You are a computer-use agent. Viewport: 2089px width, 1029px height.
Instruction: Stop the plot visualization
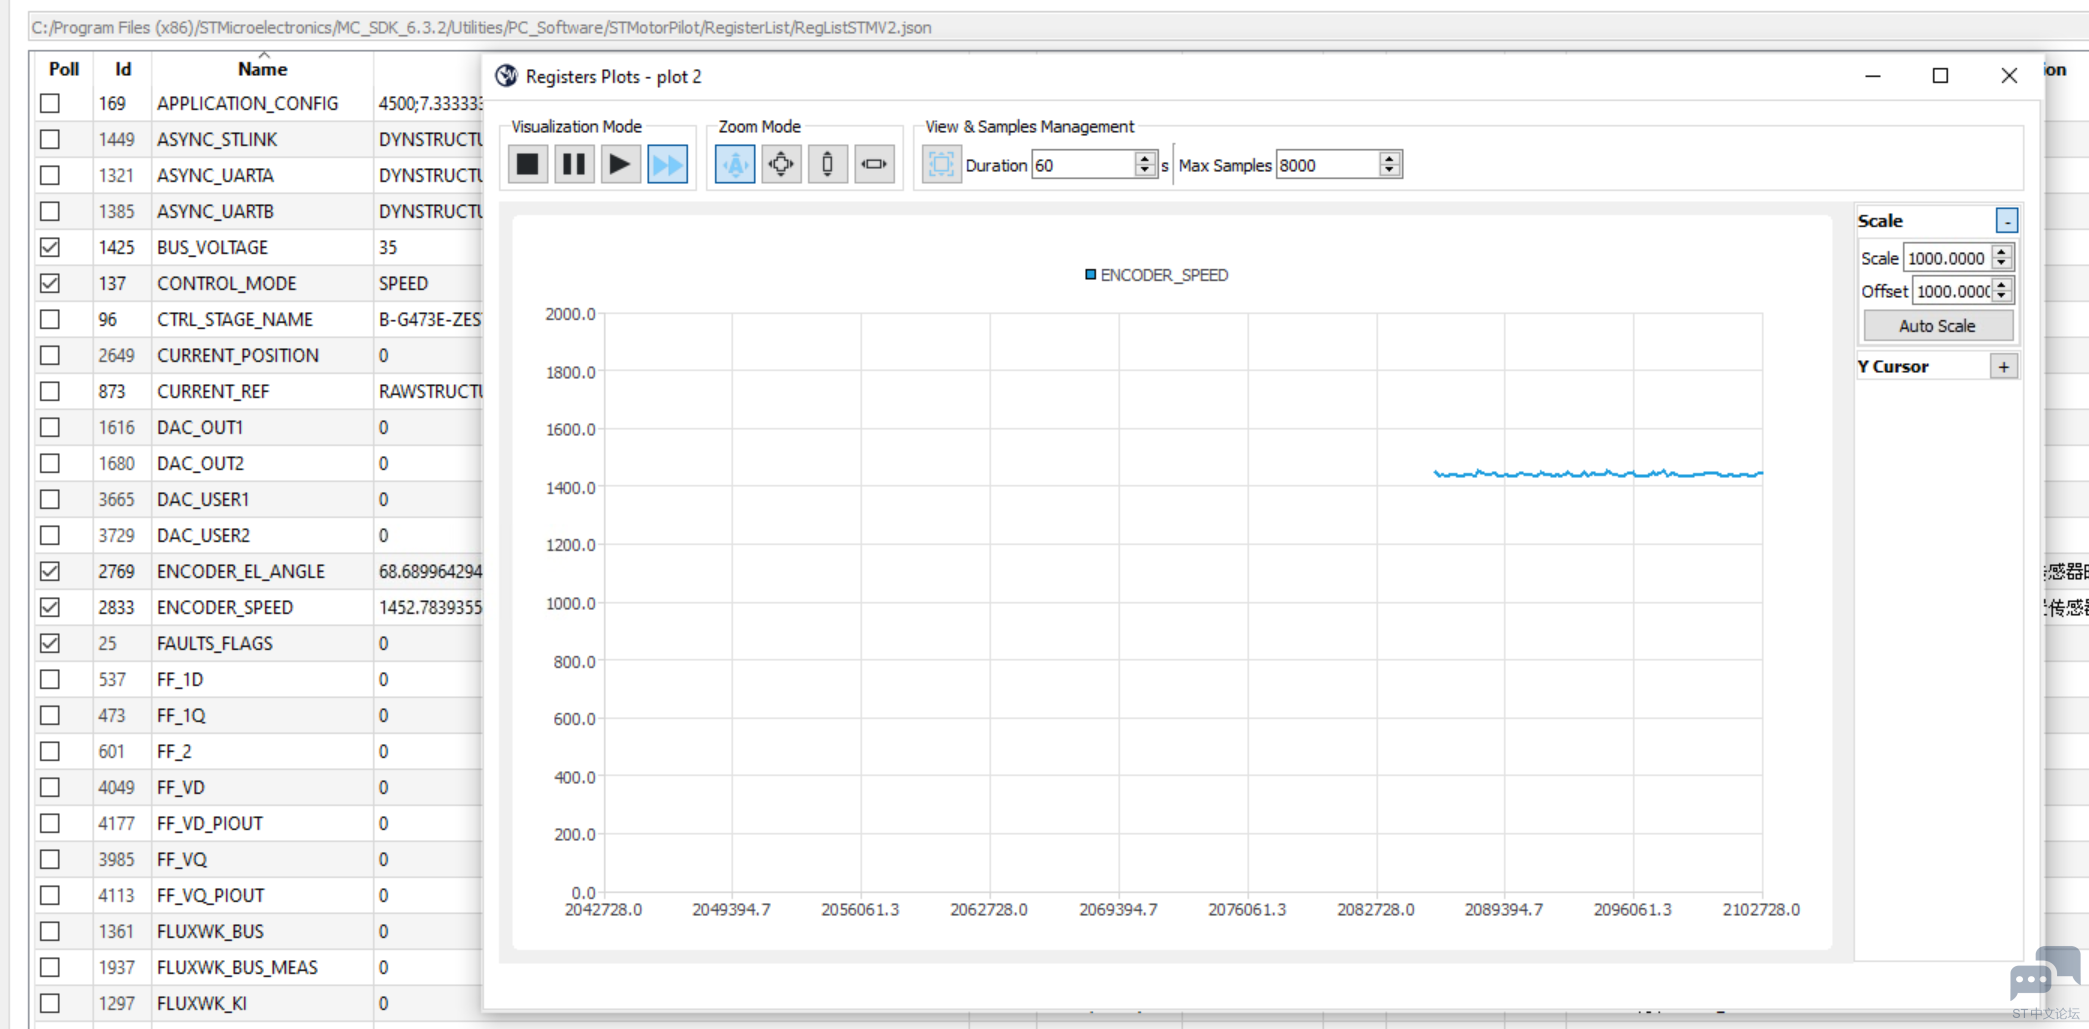(527, 164)
